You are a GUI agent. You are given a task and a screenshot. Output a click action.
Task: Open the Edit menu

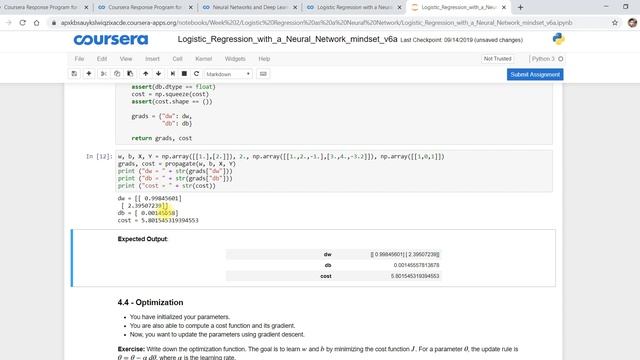102,59
